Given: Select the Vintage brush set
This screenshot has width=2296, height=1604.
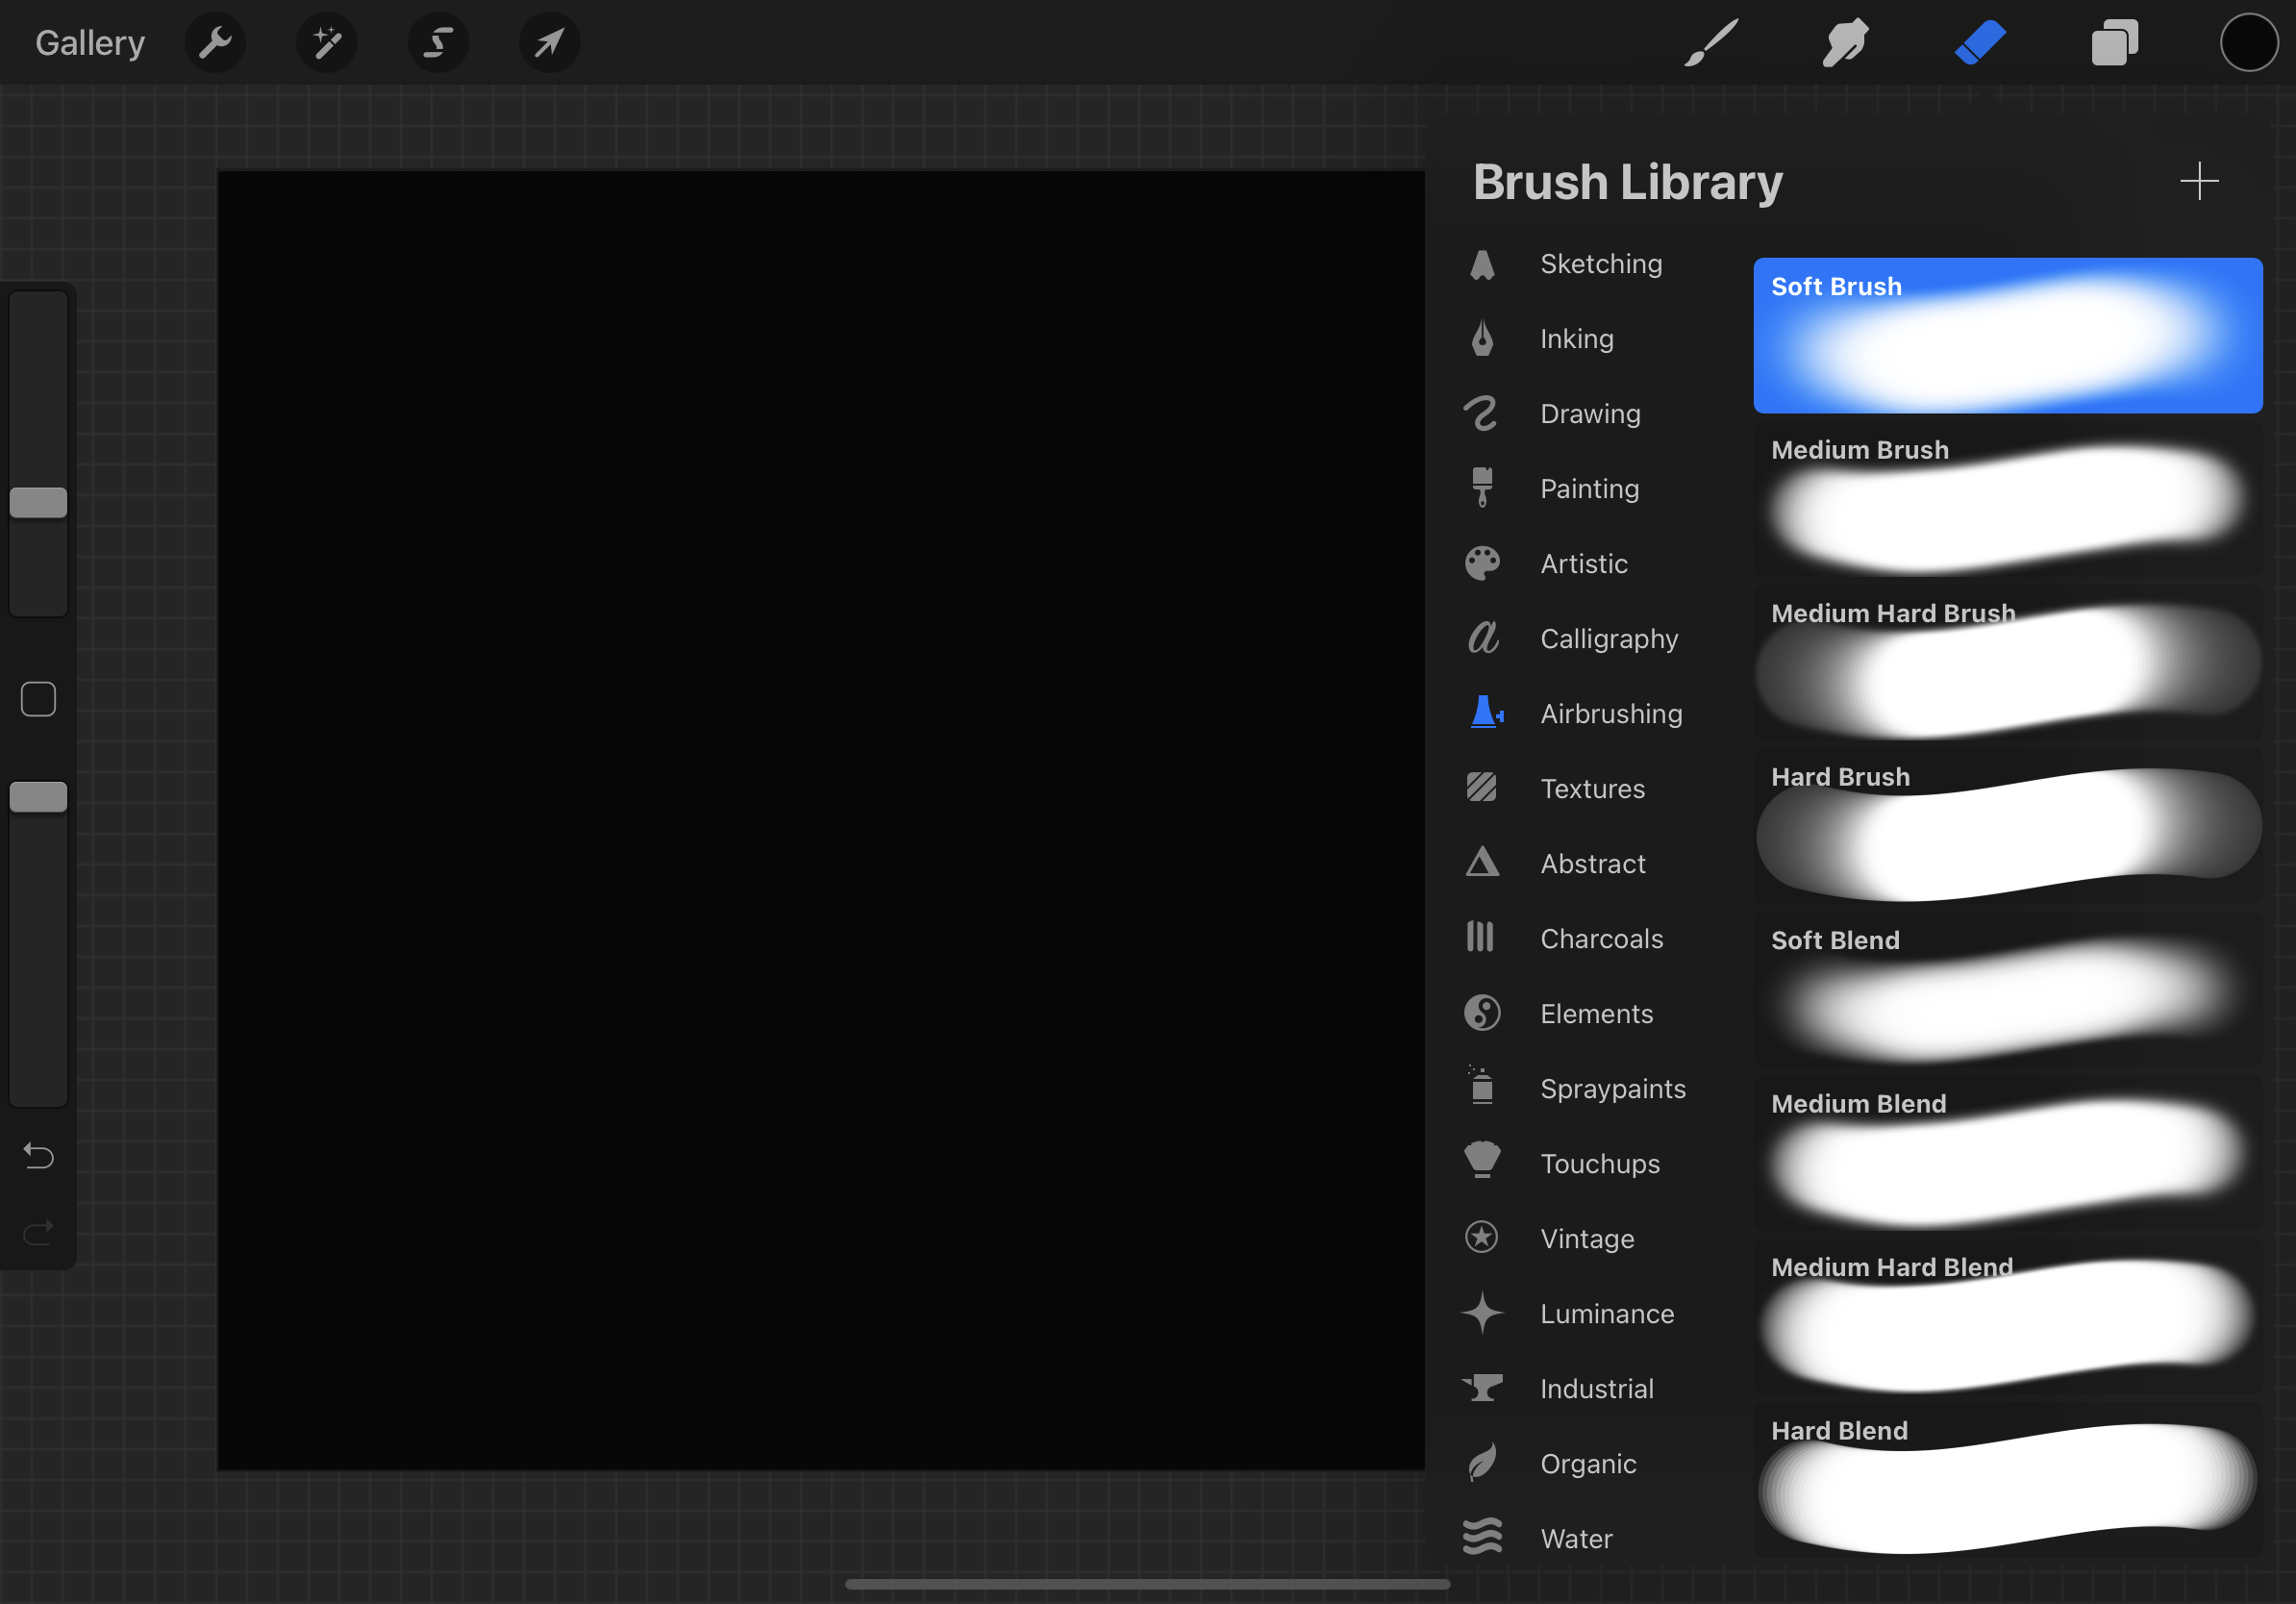Looking at the screenshot, I should click(x=1587, y=1239).
